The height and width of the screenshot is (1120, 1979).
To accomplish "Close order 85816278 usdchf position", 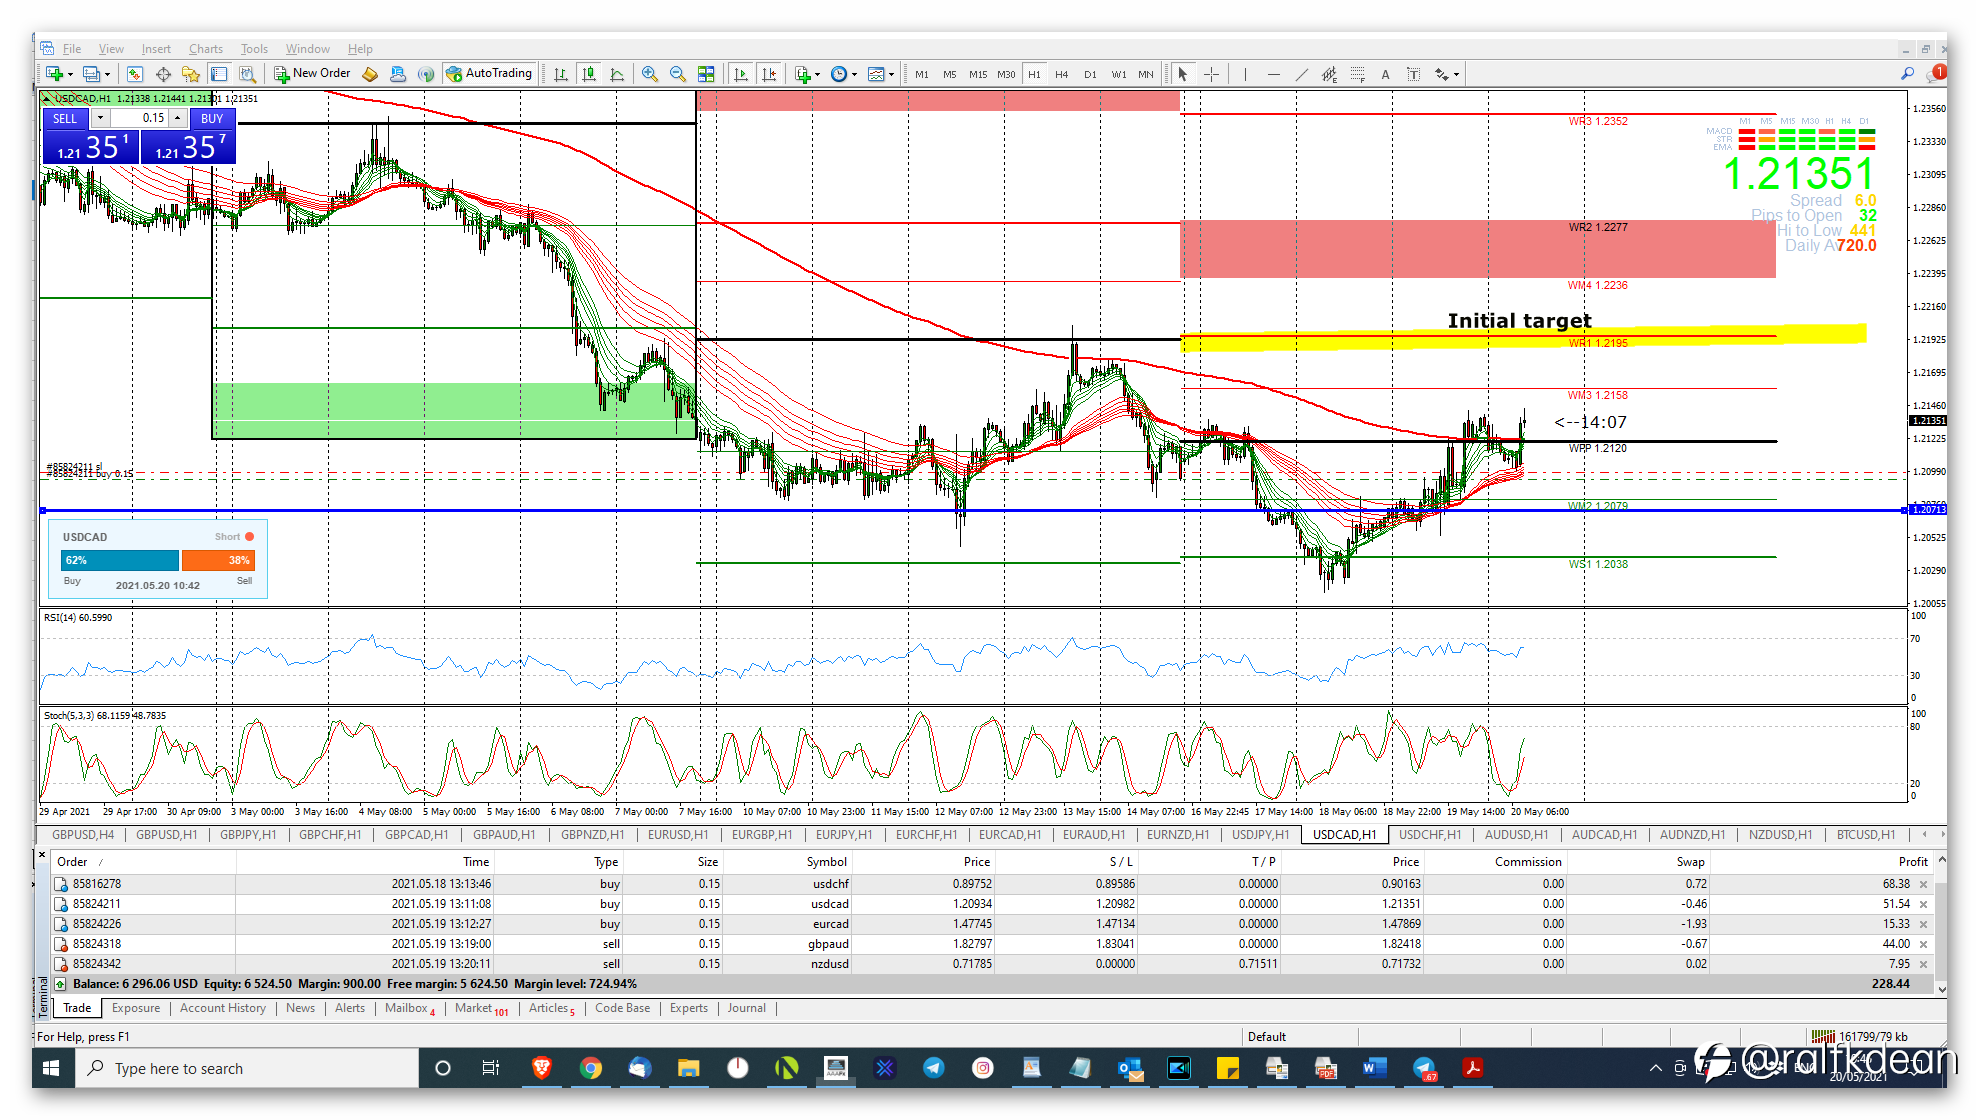I will tap(1923, 884).
